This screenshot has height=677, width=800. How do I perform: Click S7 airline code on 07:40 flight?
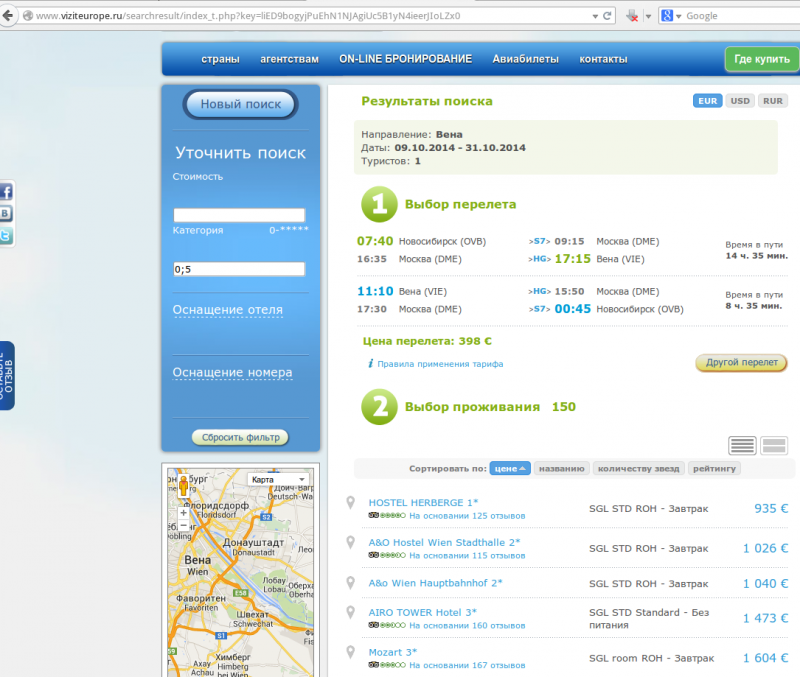click(x=539, y=241)
